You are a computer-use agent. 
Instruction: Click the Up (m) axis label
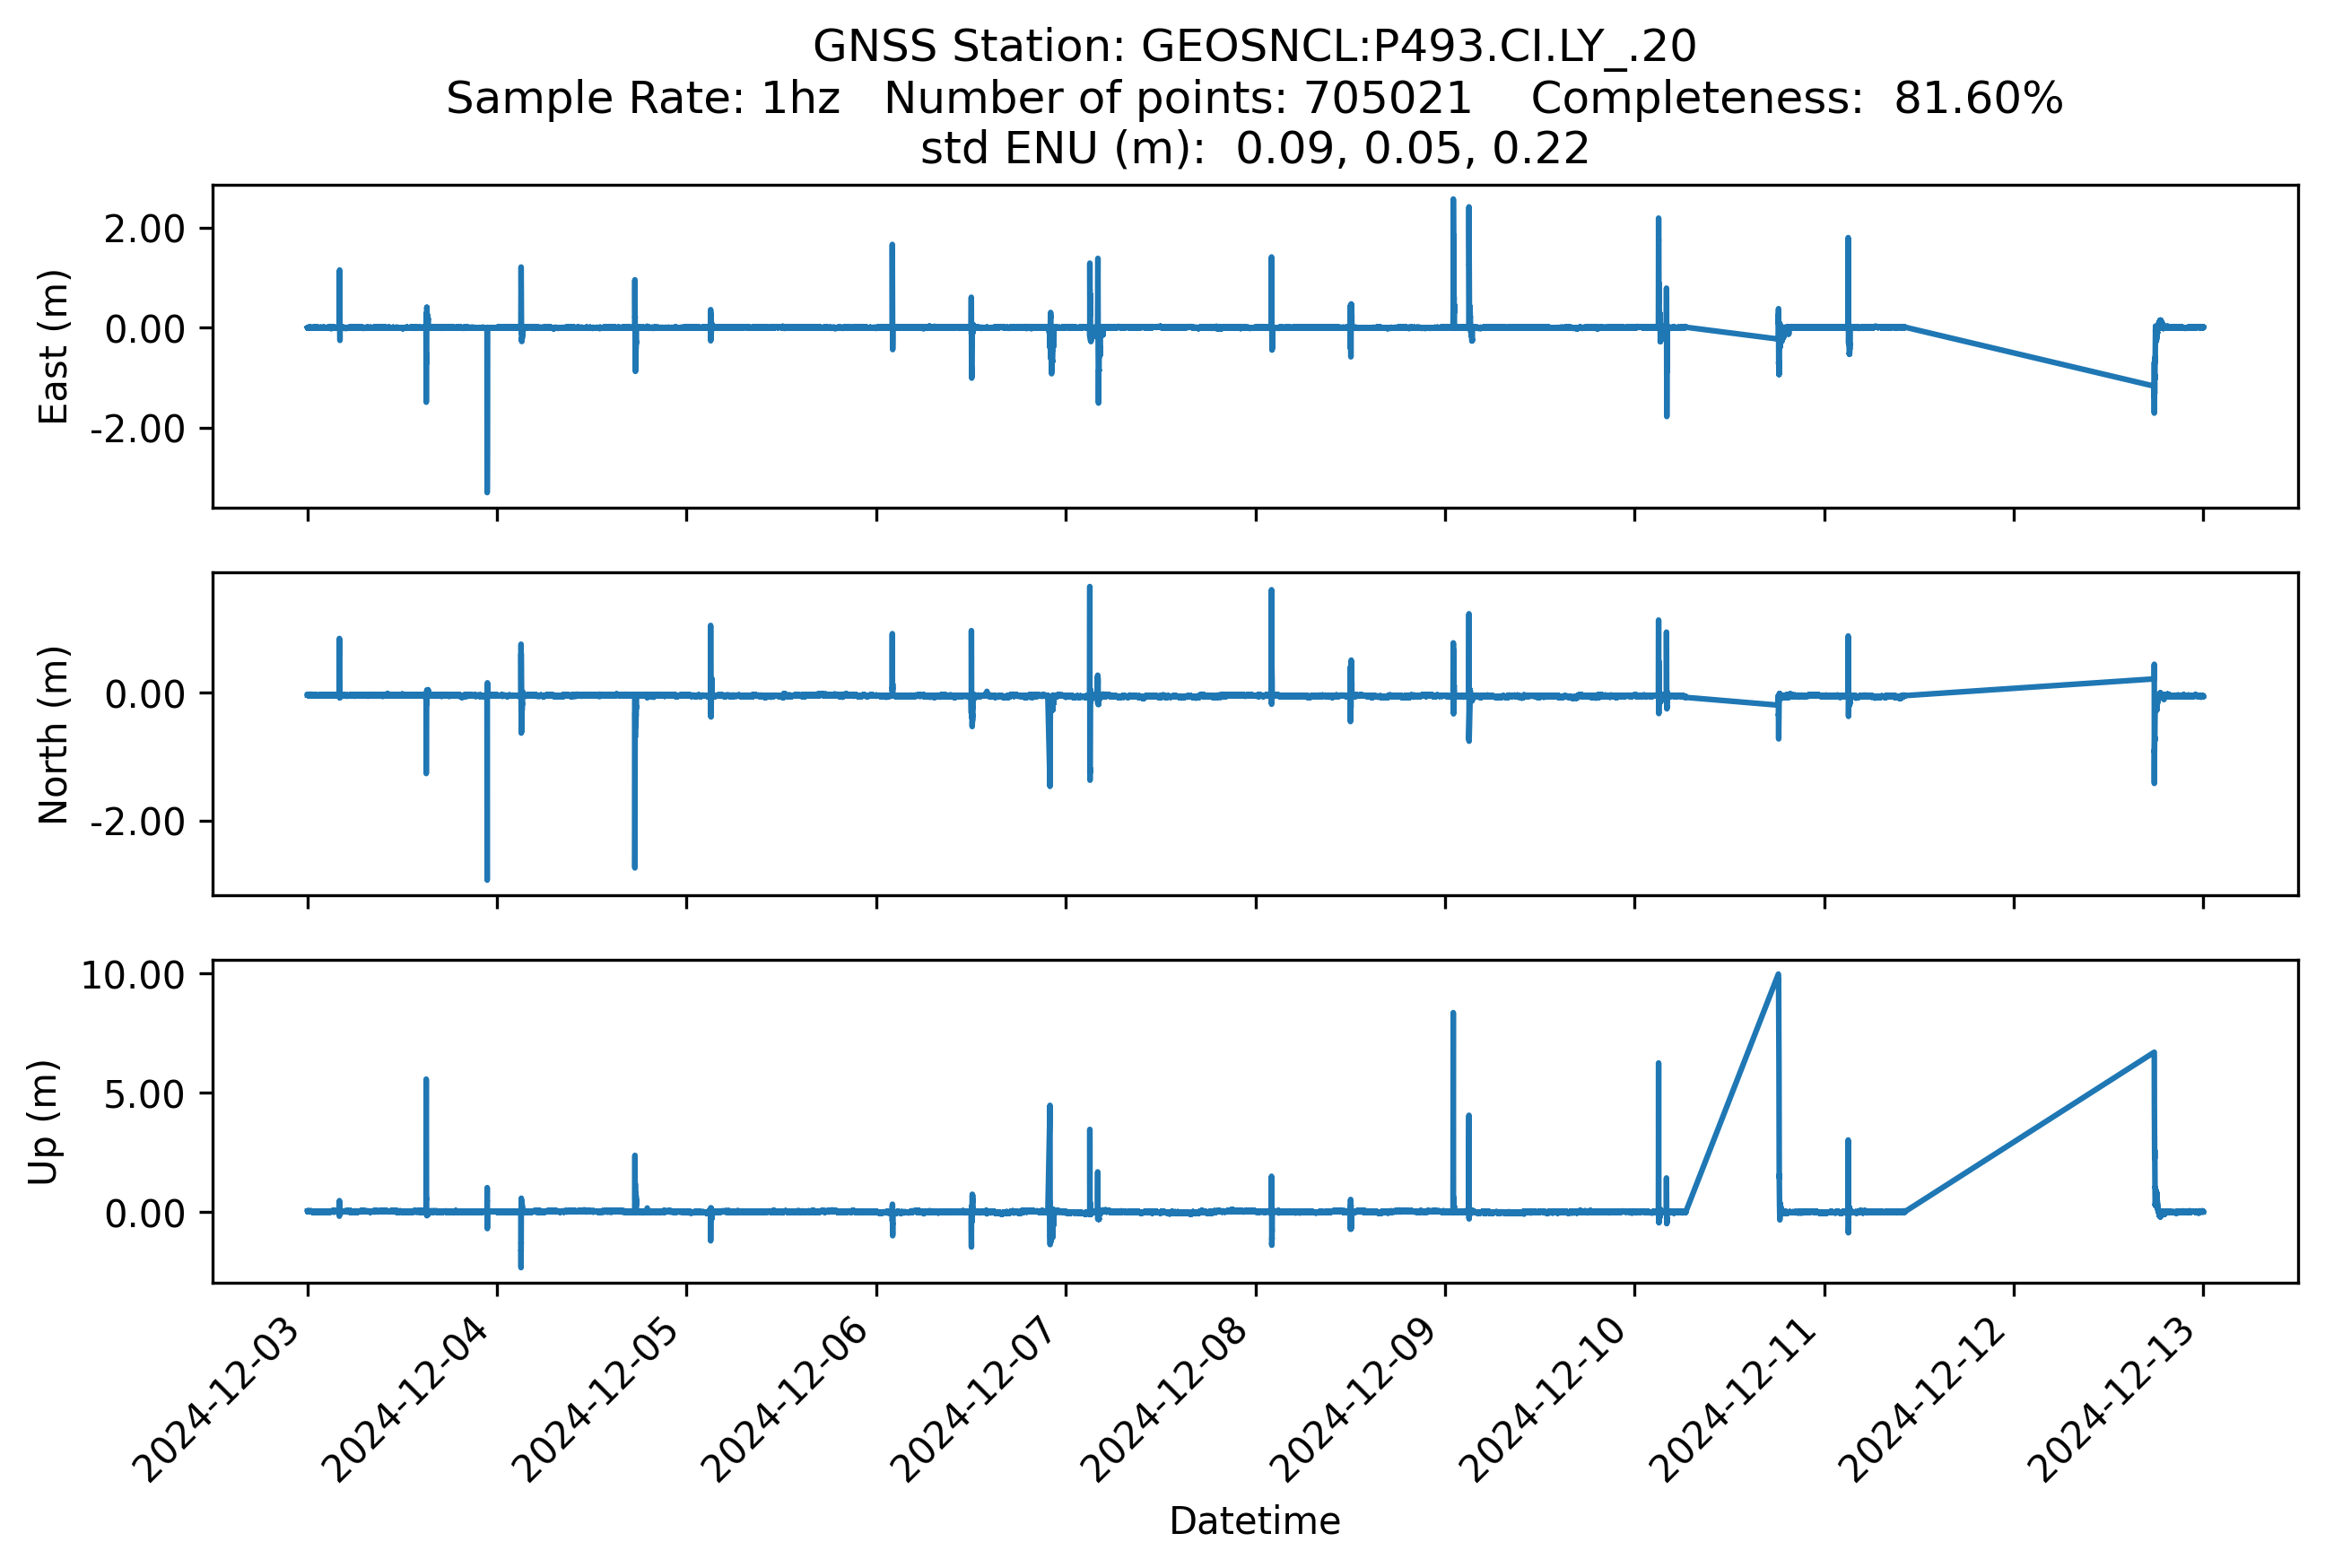click(43, 1122)
